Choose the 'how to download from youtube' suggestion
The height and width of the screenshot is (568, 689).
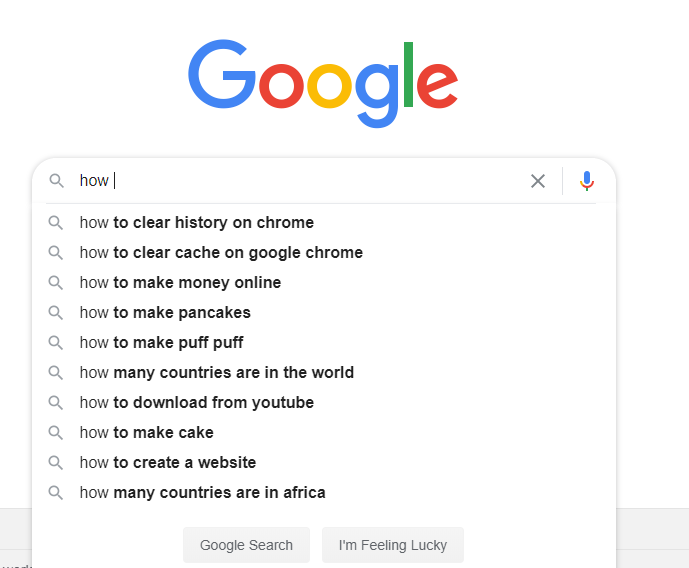coord(197,403)
